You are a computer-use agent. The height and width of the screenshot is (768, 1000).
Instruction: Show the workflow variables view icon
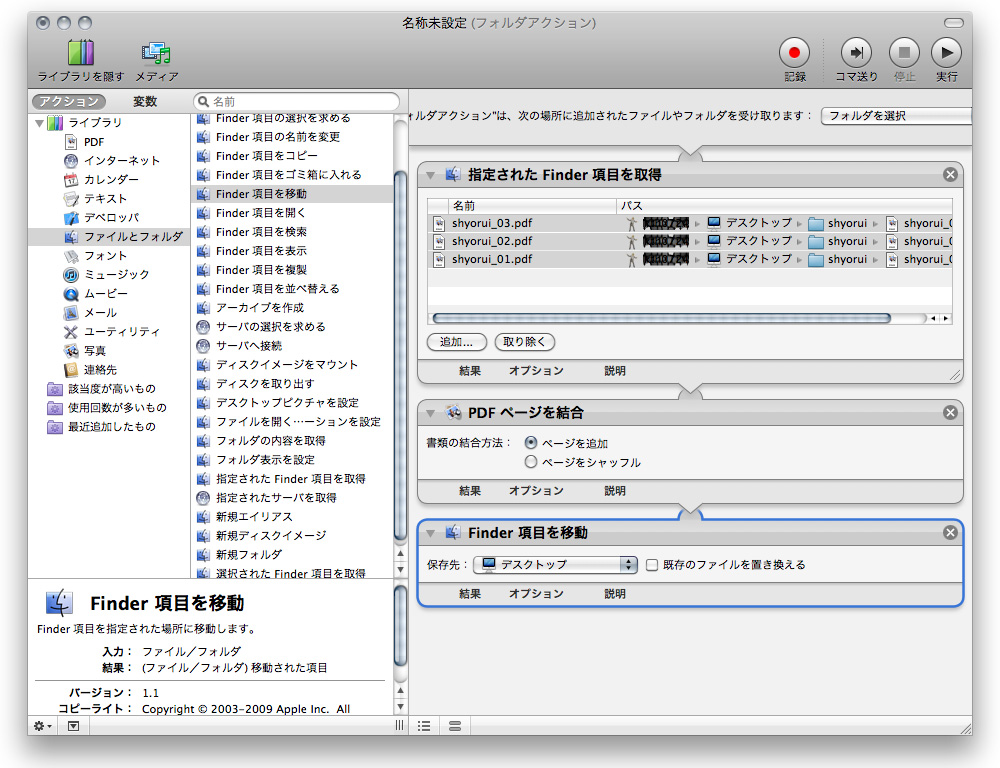(x=455, y=726)
